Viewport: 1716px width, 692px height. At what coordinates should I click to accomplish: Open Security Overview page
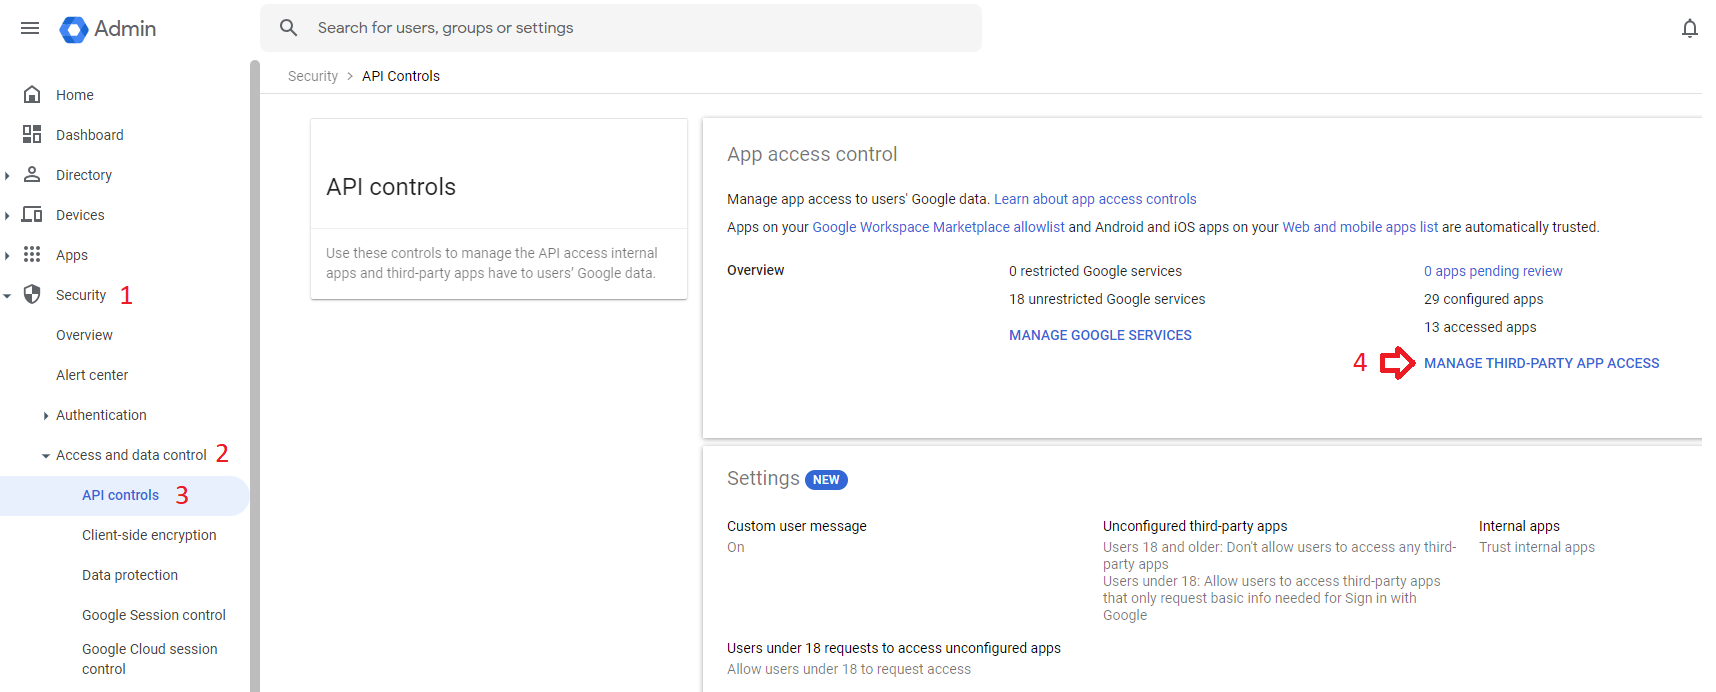84,335
